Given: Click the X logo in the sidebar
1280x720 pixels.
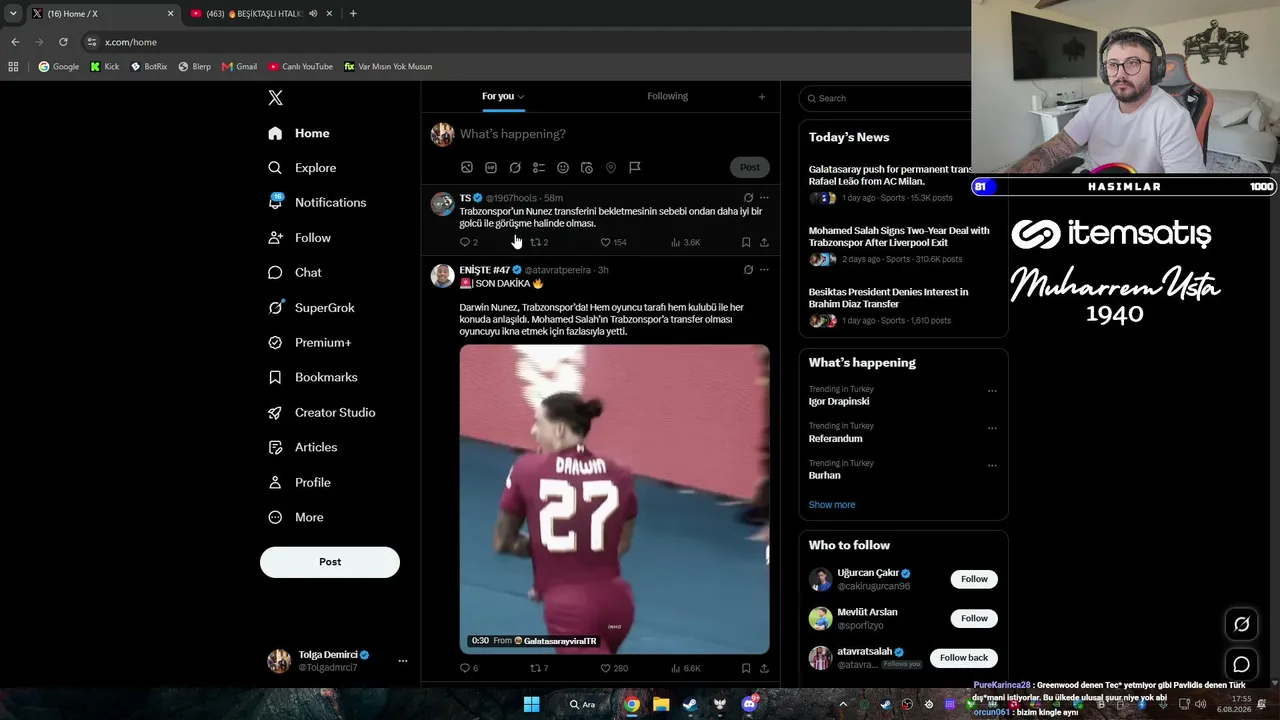Looking at the screenshot, I should tap(275, 98).
